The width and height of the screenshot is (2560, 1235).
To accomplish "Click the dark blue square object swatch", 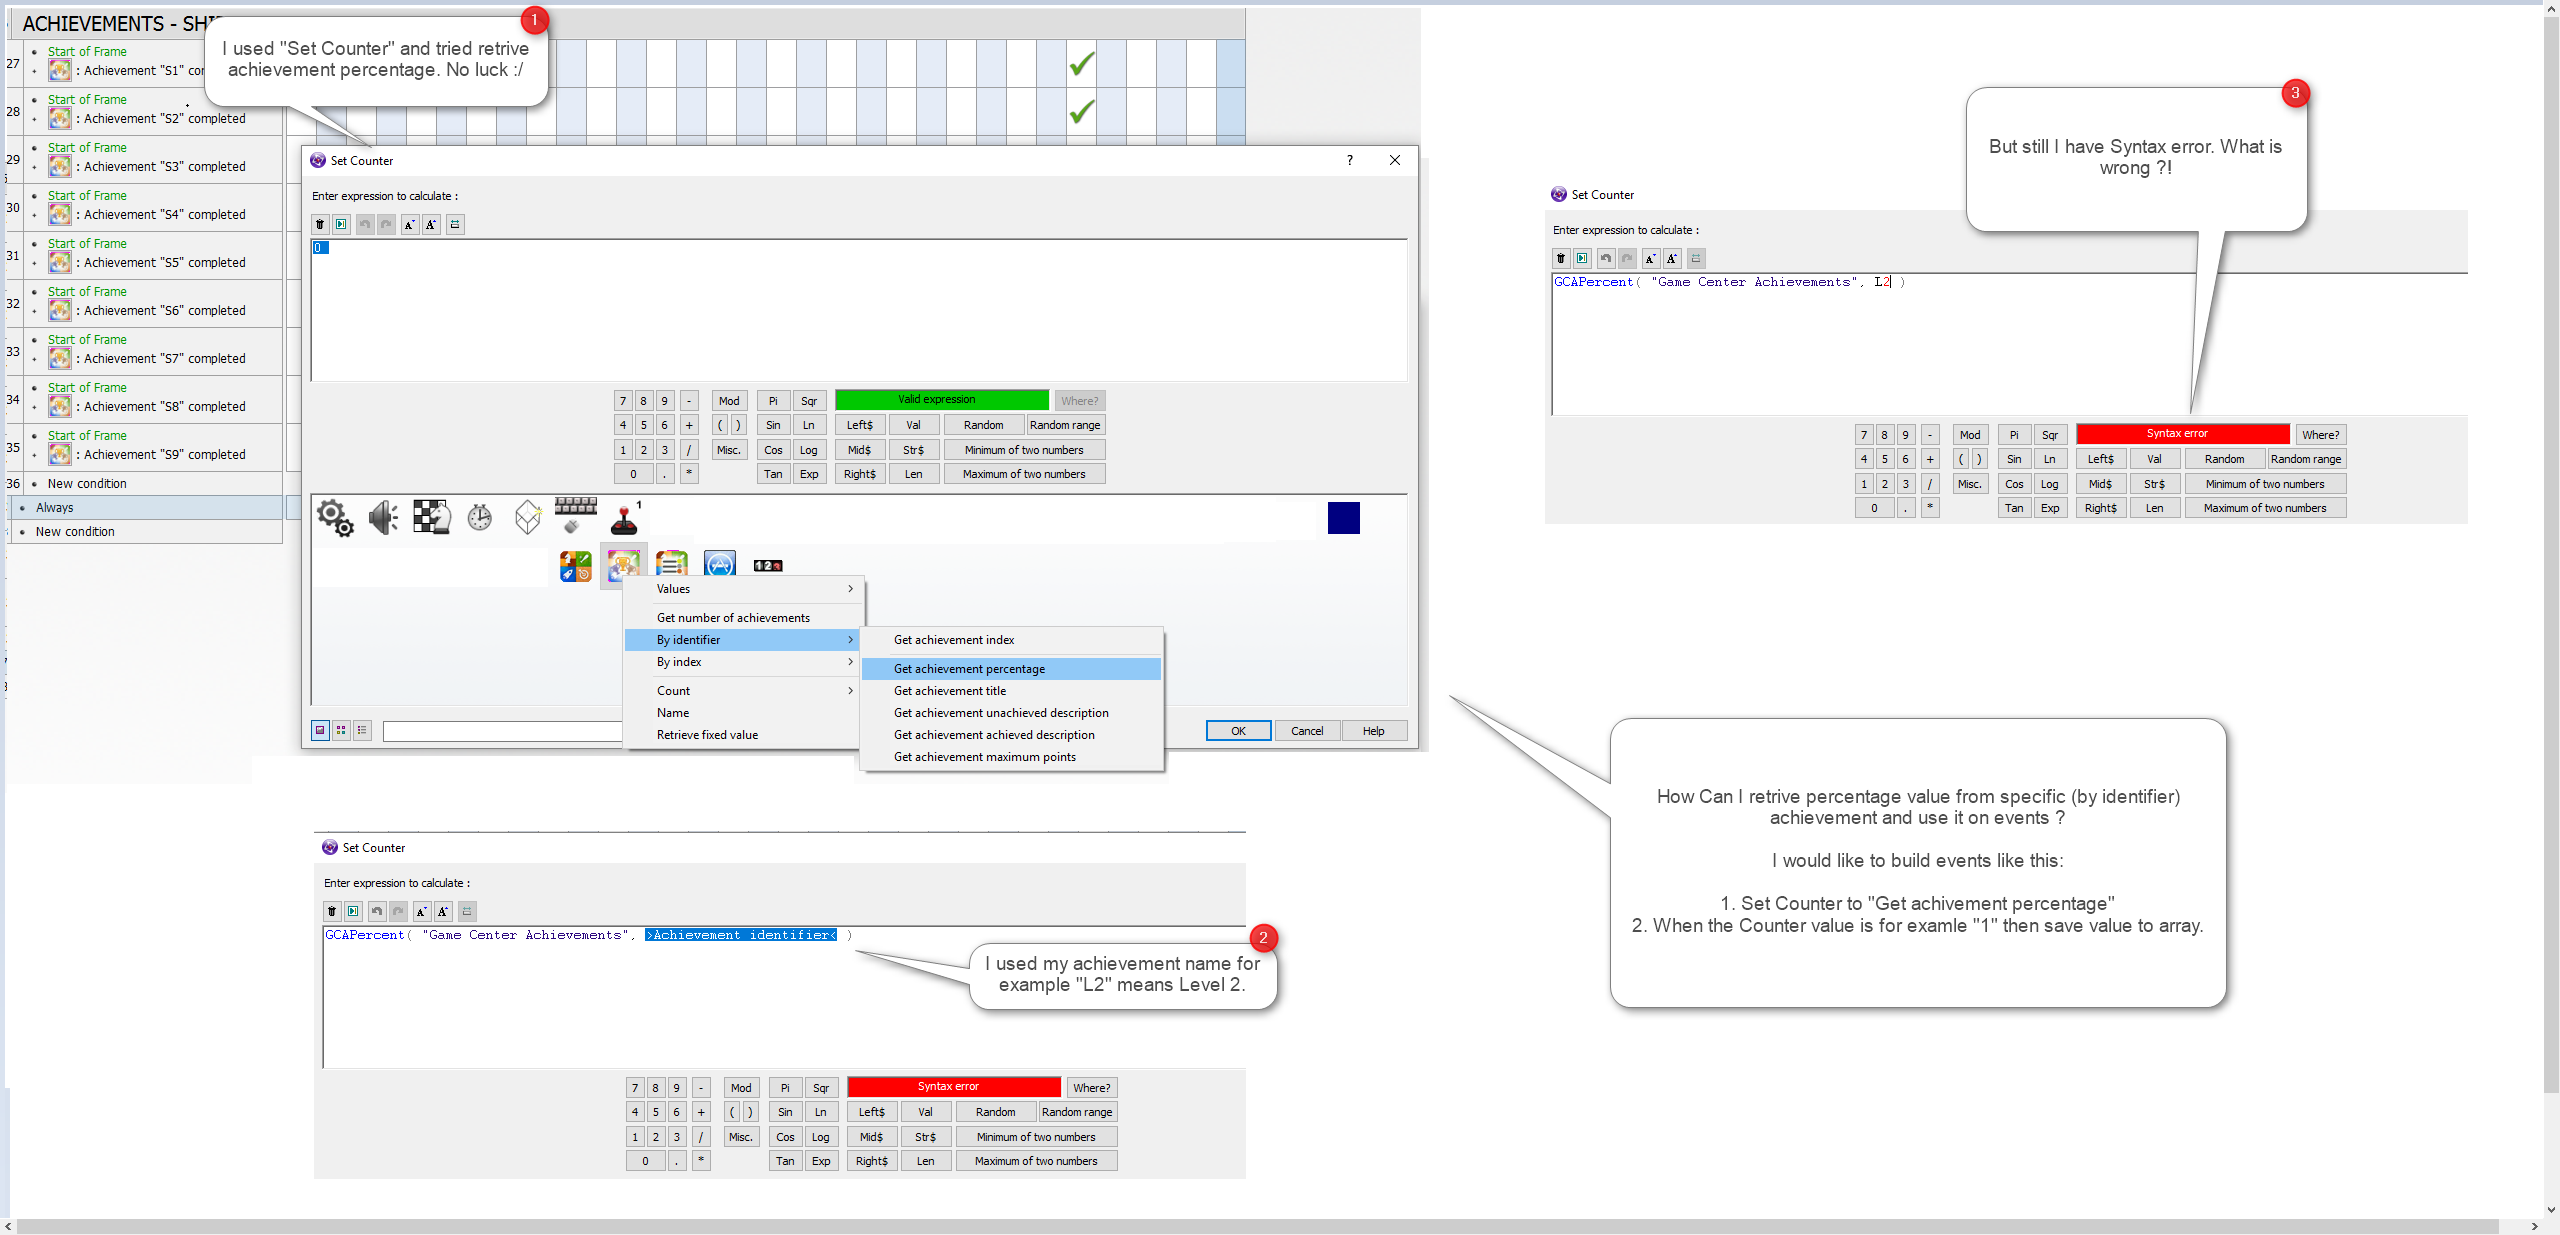I will (x=1343, y=518).
